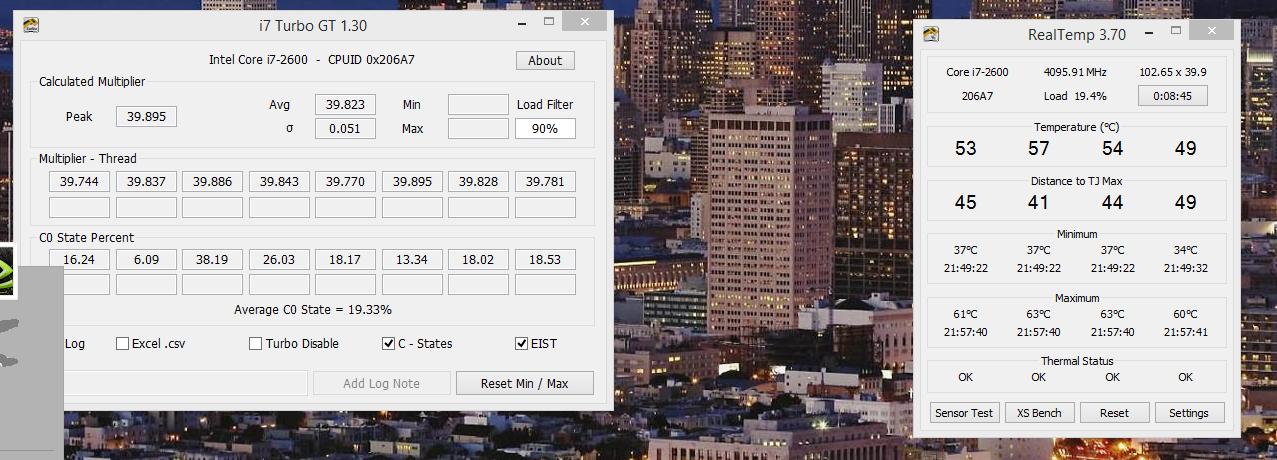Viewport: 1277px width, 460px height.
Task: Click the 102.65 x 39.9 reading
Action: [1172, 72]
